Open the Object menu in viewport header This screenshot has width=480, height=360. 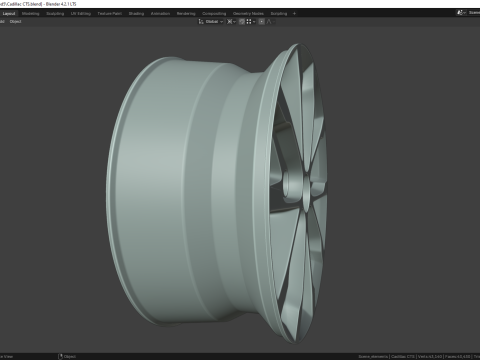(15, 22)
